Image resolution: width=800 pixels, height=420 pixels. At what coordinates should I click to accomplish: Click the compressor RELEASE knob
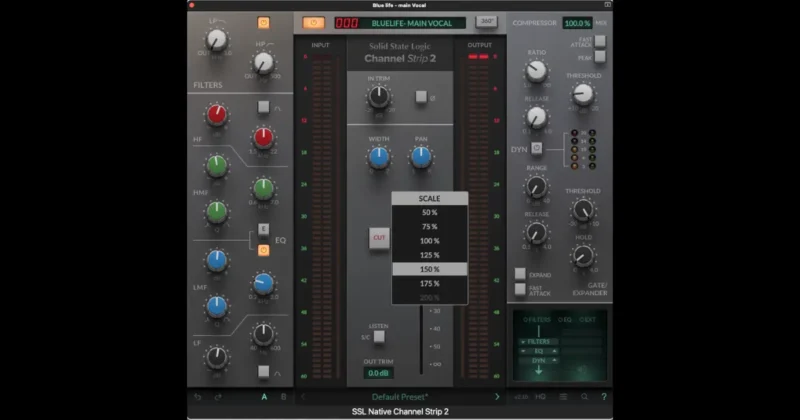536,117
